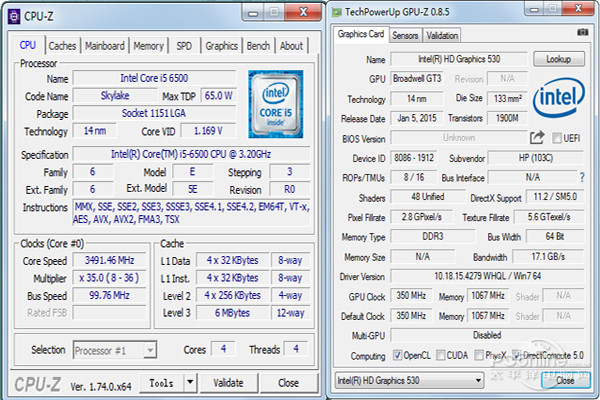This screenshot has height=400, width=600.
Task: Toggle the UEFI checkbox
Action: click(557, 138)
